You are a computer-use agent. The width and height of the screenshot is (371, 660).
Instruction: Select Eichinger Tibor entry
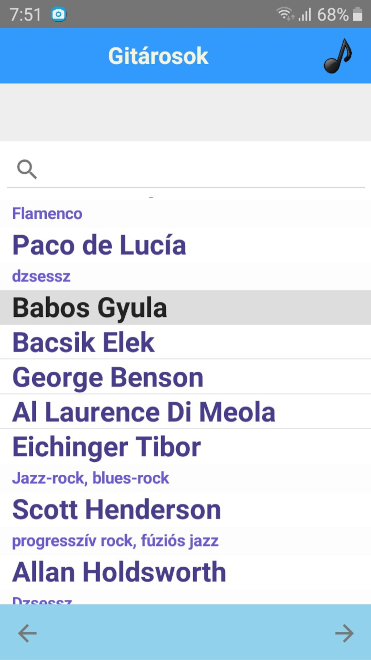click(x=185, y=446)
